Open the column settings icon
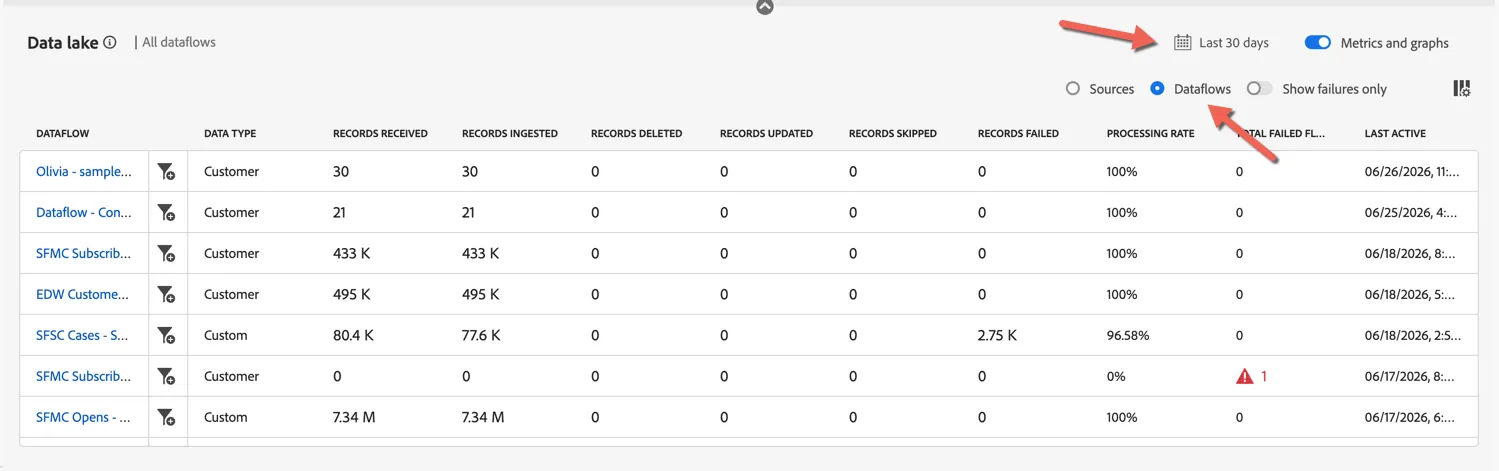The image size is (1499, 471). (x=1462, y=88)
